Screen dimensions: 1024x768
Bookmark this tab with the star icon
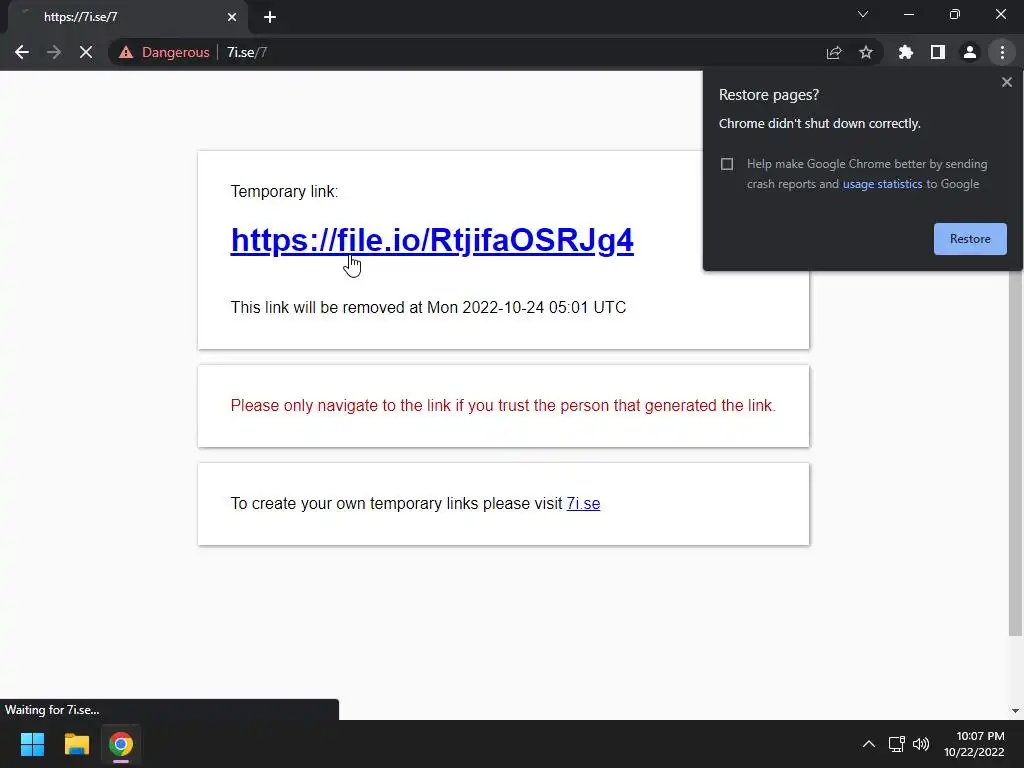866,52
